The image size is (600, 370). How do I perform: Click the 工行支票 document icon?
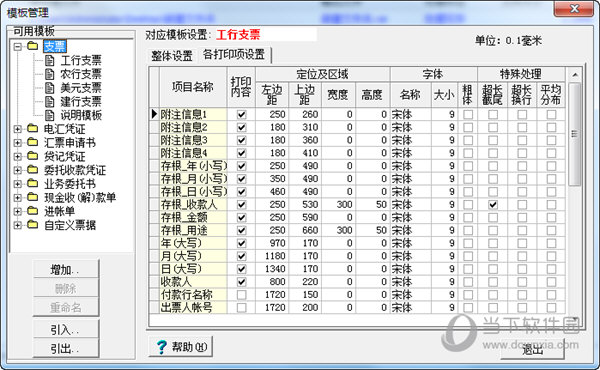pyautogui.click(x=50, y=60)
